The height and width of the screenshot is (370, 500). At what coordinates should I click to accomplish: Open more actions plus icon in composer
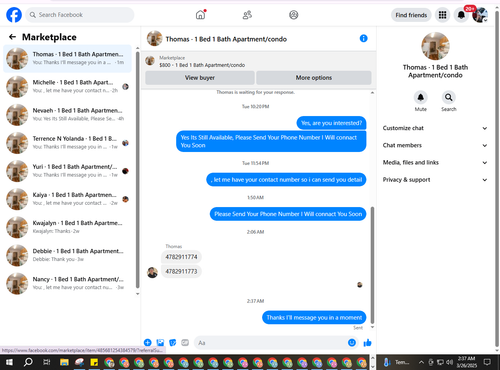coord(147,342)
